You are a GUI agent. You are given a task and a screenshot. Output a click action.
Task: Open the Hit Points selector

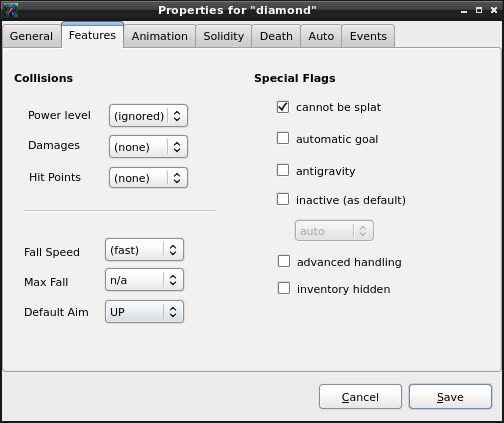click(x=148, y=178)
